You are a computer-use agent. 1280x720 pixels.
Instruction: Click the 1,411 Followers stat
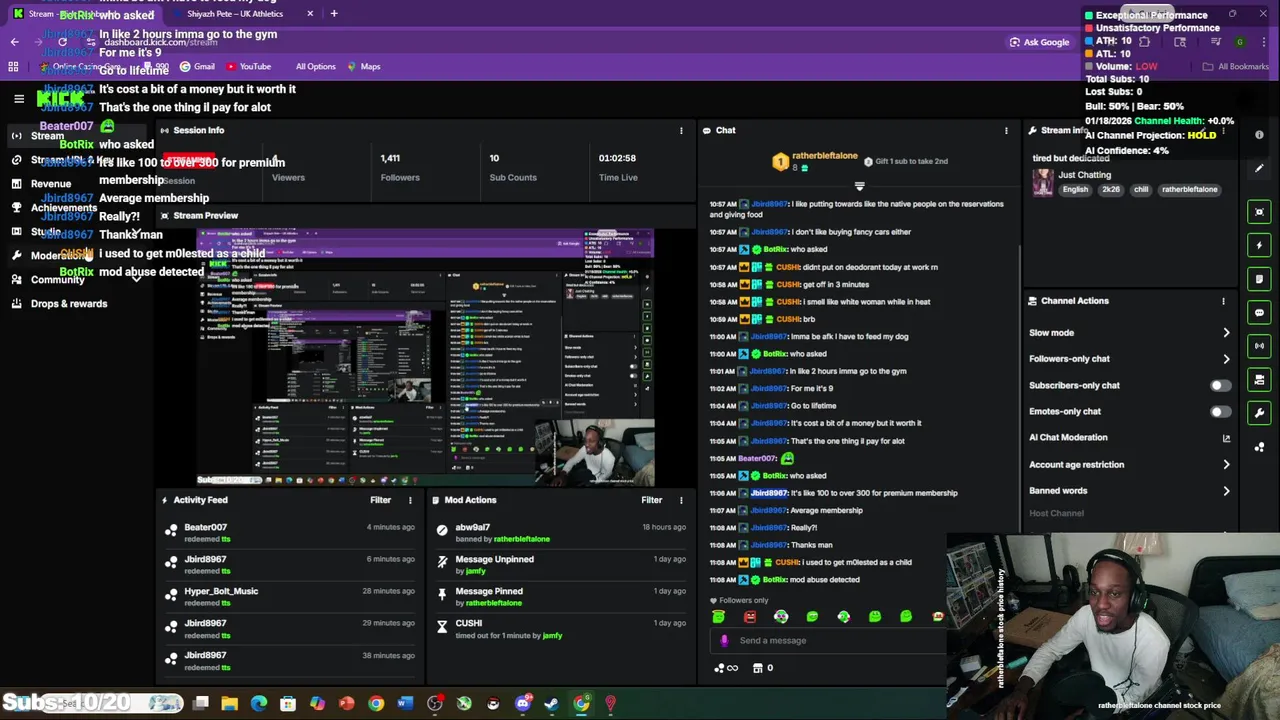pyautogui.click(x=399, y=167)
